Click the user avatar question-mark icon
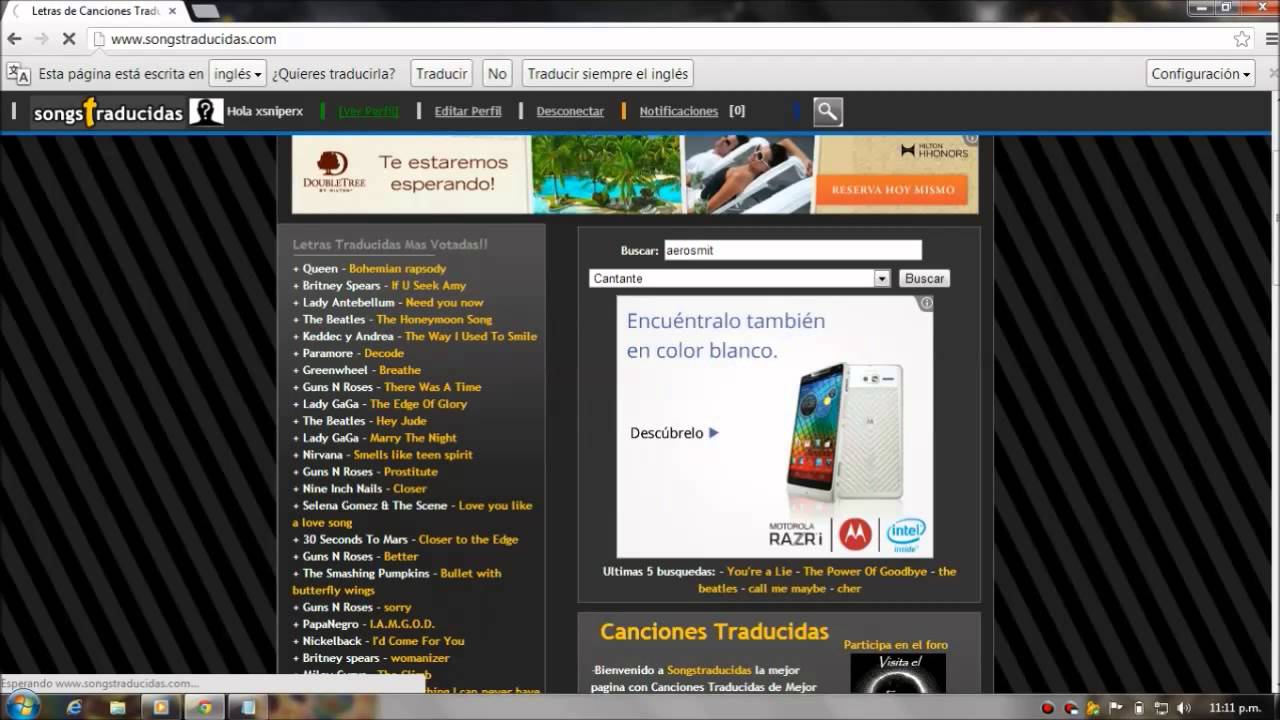The image size is (1280, 720). coord(206,111)
